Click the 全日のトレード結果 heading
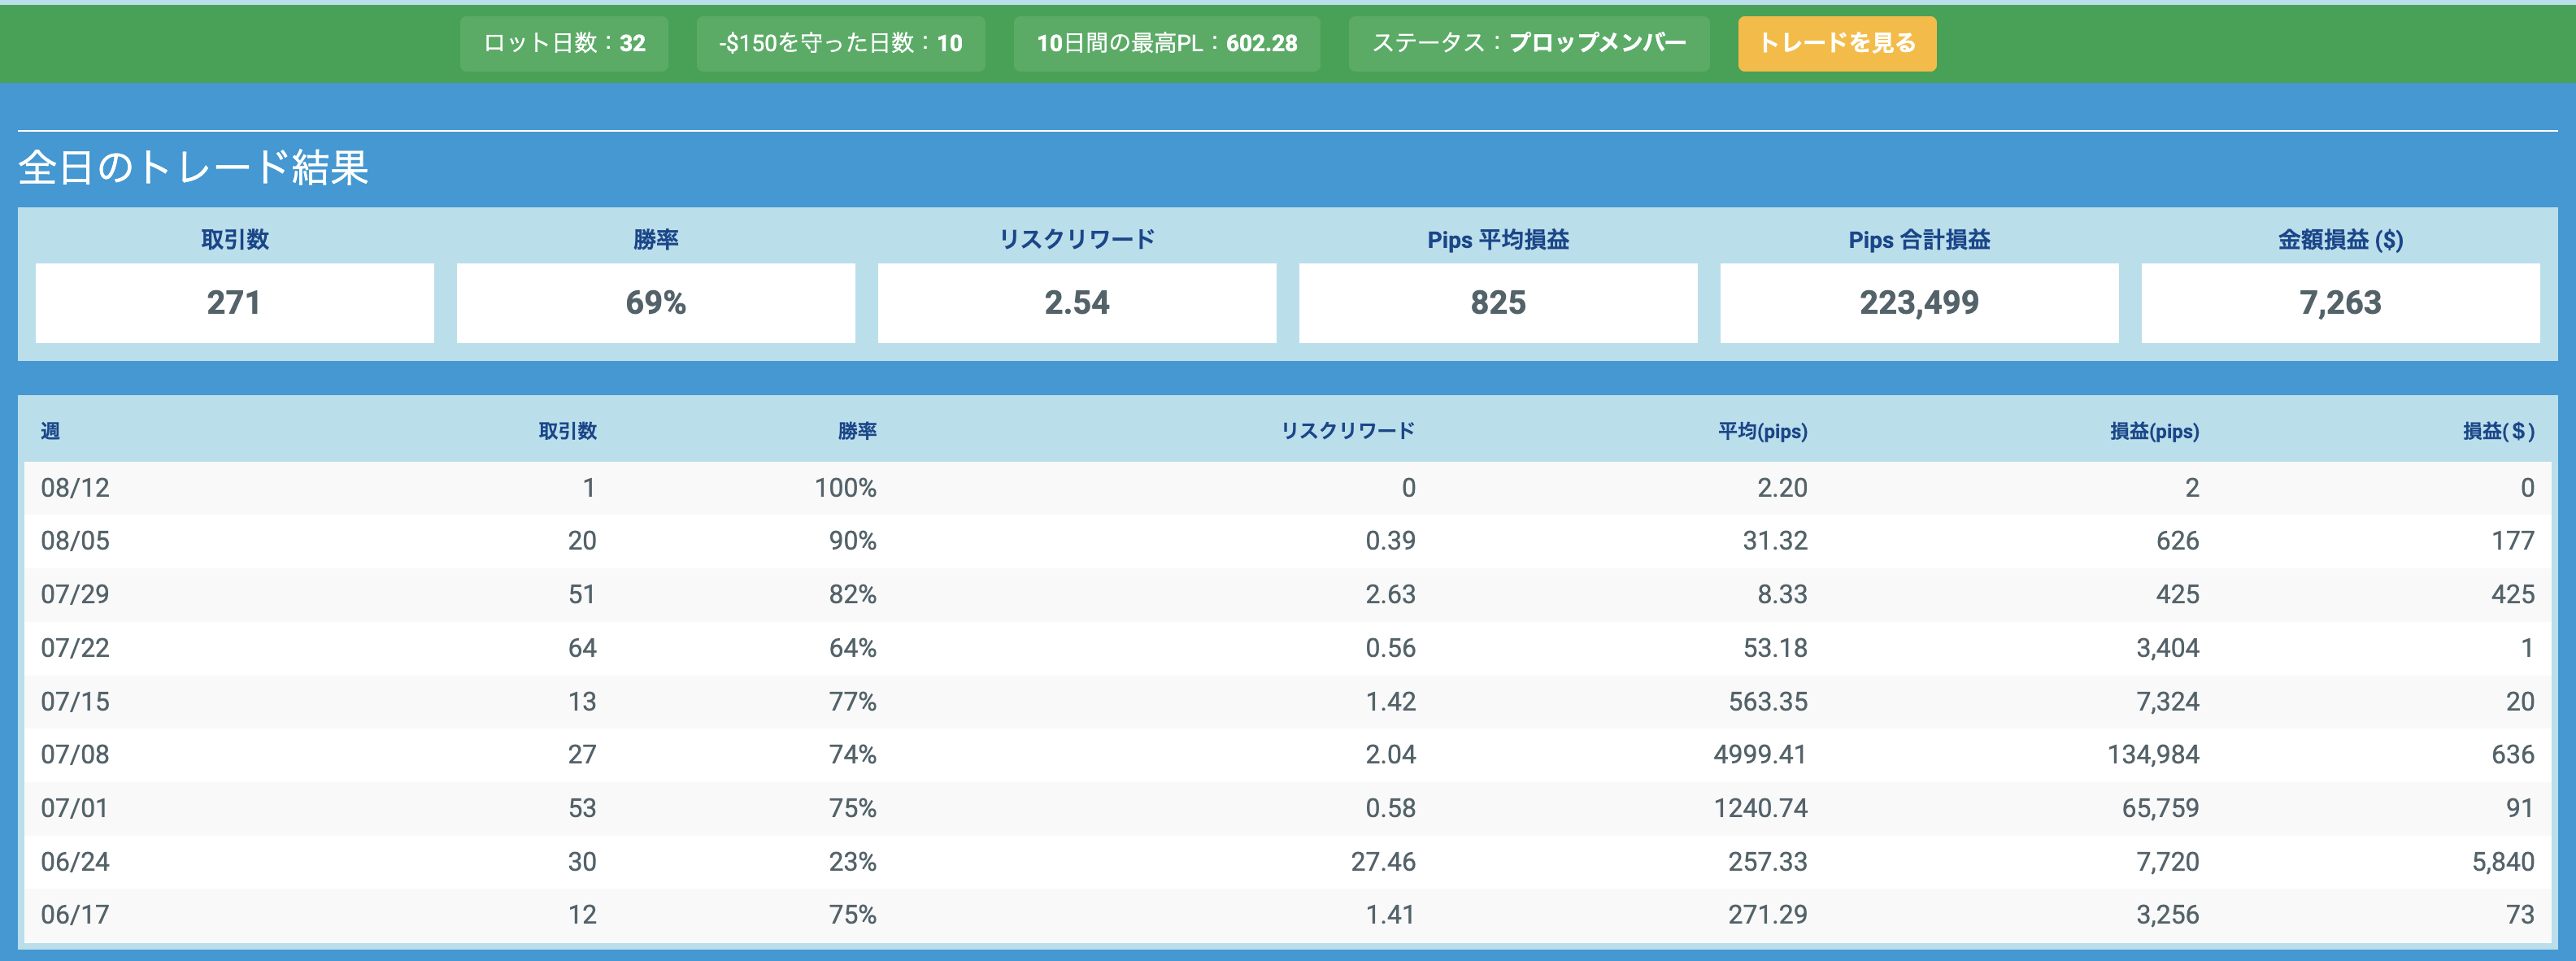The image size is (2576, 961). 193,167
